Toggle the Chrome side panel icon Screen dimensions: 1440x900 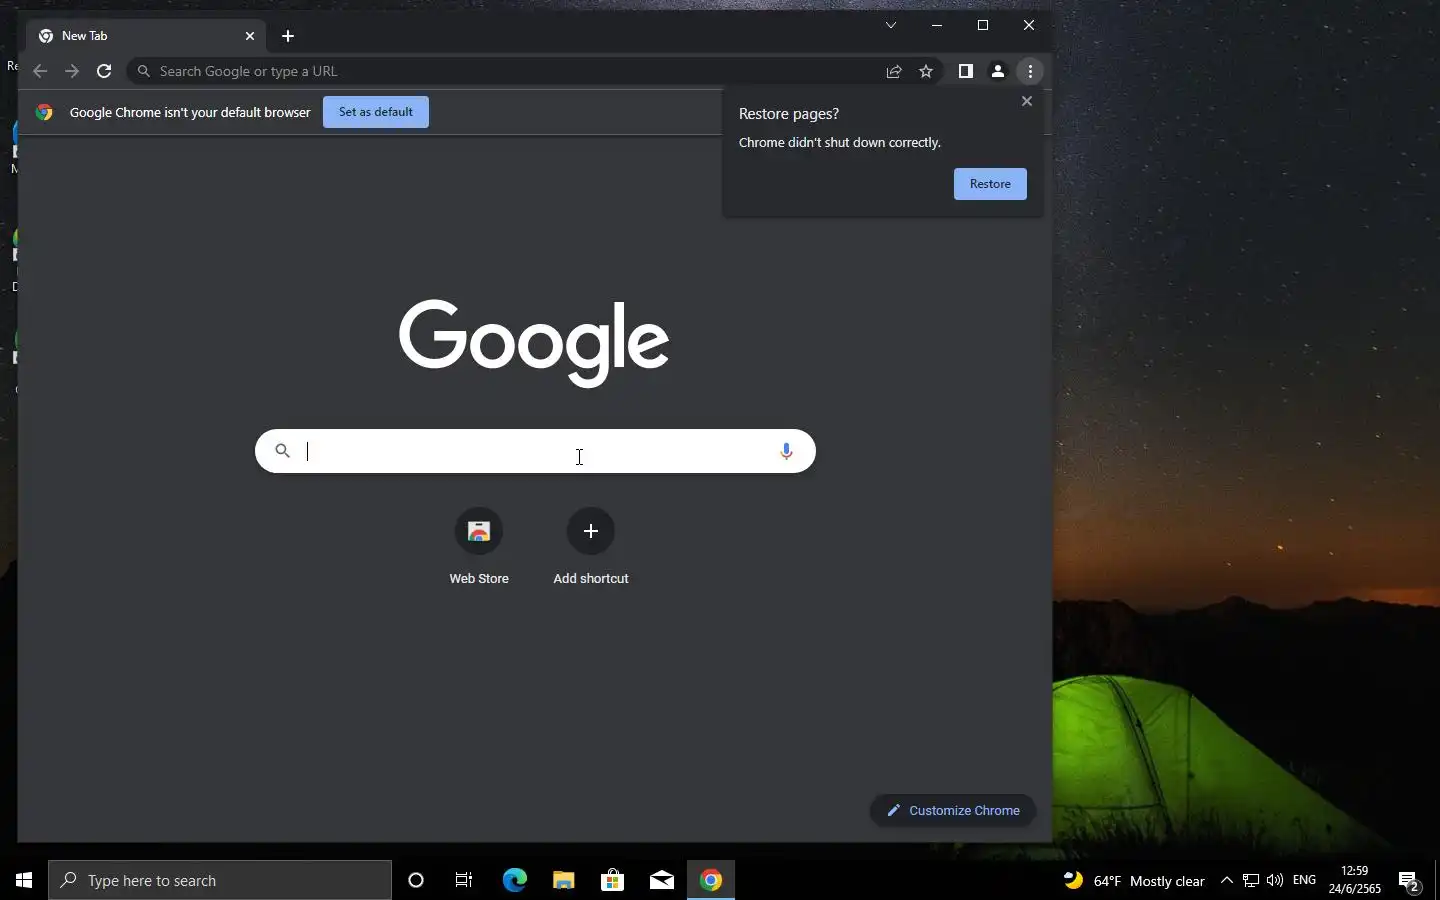click(965, 71)
